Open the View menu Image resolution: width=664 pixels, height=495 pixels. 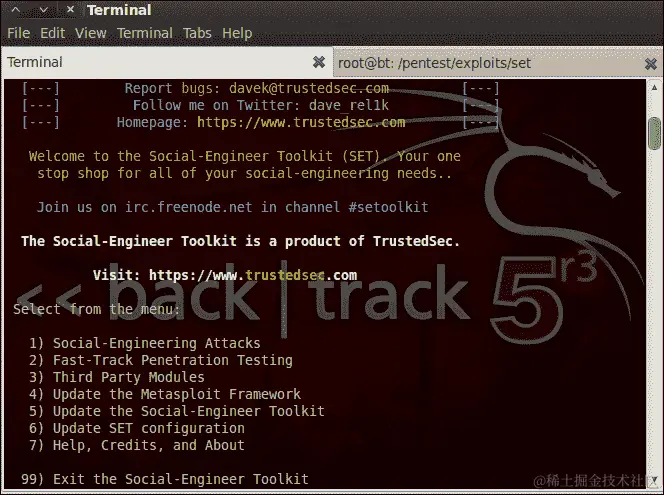[x=91, y=33]
